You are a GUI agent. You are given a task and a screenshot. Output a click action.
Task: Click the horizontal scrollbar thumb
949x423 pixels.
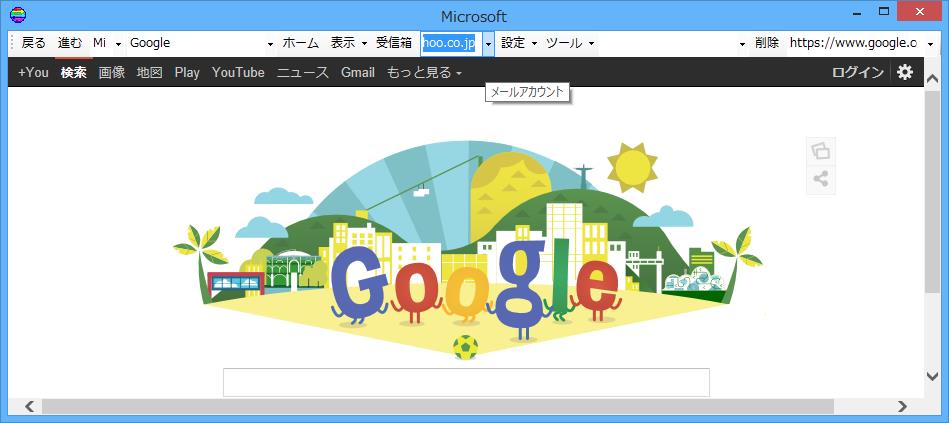438,406
